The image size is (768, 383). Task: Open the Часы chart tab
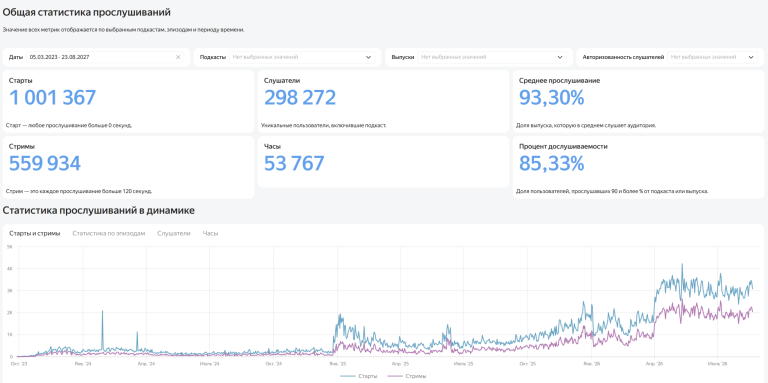pyautogui.click(x=211, y=234)
